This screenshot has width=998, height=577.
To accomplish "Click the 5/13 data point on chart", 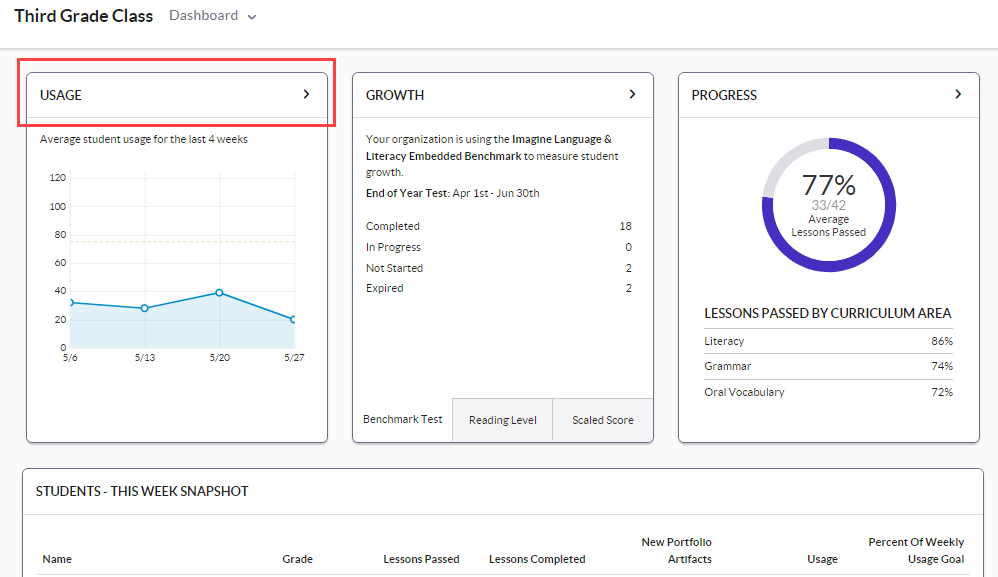I will tap(144, 308).
